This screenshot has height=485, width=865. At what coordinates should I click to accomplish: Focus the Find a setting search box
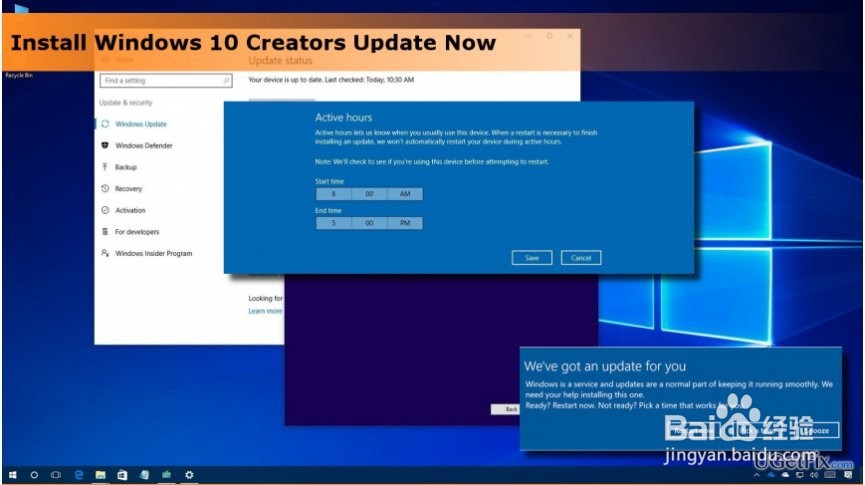(x=165, y=81)
